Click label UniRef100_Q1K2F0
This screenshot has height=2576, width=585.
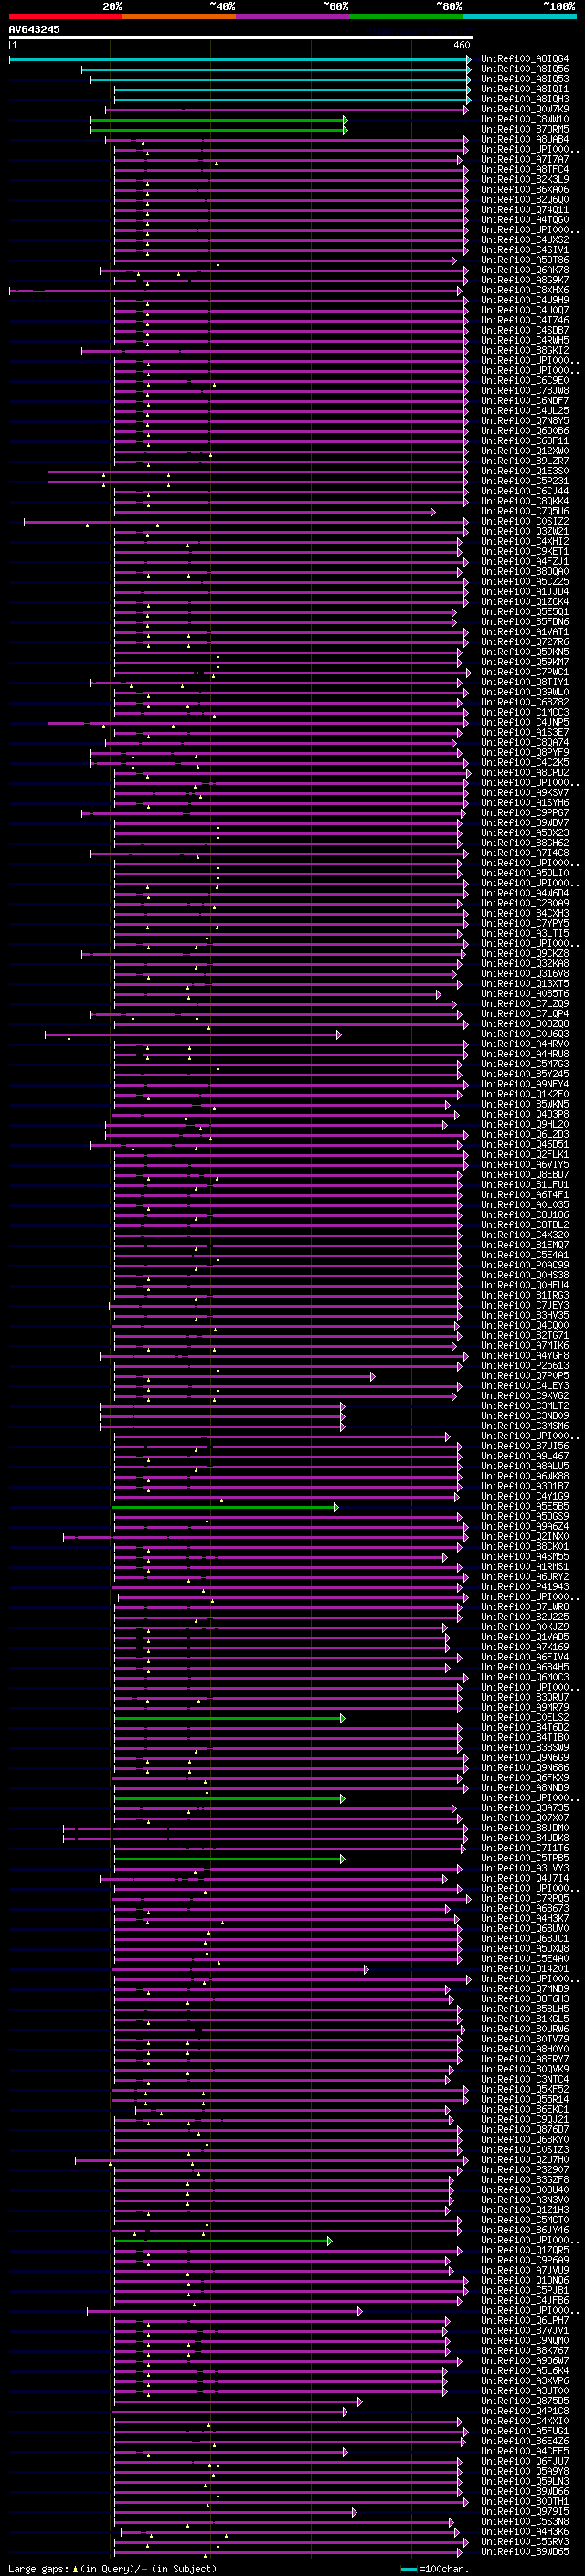(525, 1094)
